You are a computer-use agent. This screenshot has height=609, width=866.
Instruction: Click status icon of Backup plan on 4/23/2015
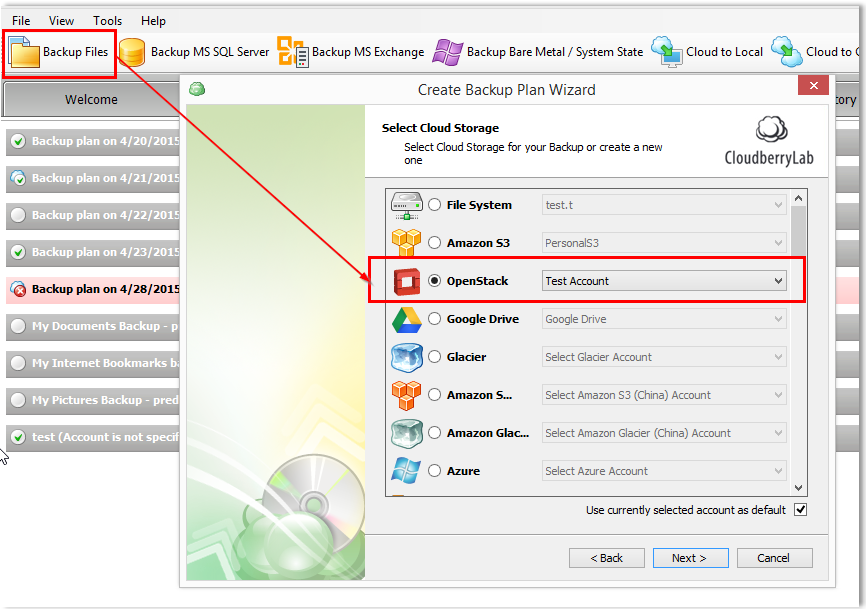(18, 252)
